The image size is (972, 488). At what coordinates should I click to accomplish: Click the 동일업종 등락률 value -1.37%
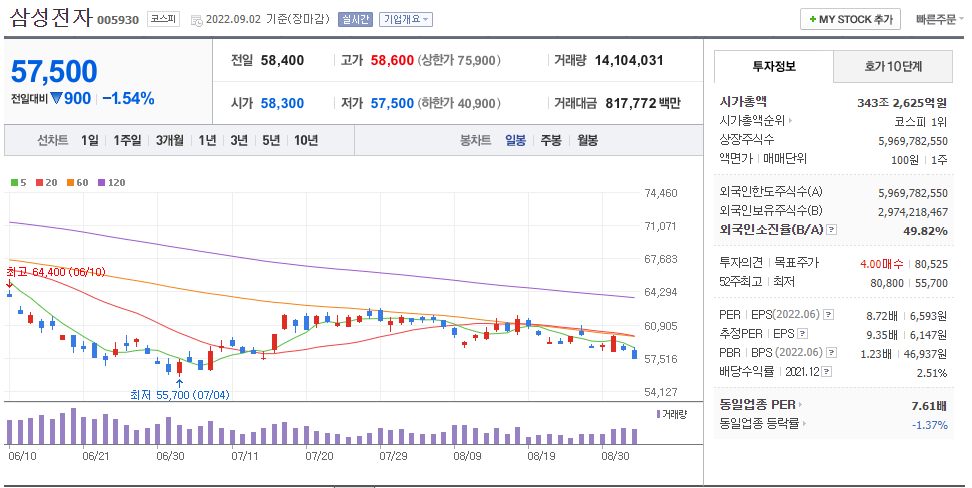click(x=929, y=425)
